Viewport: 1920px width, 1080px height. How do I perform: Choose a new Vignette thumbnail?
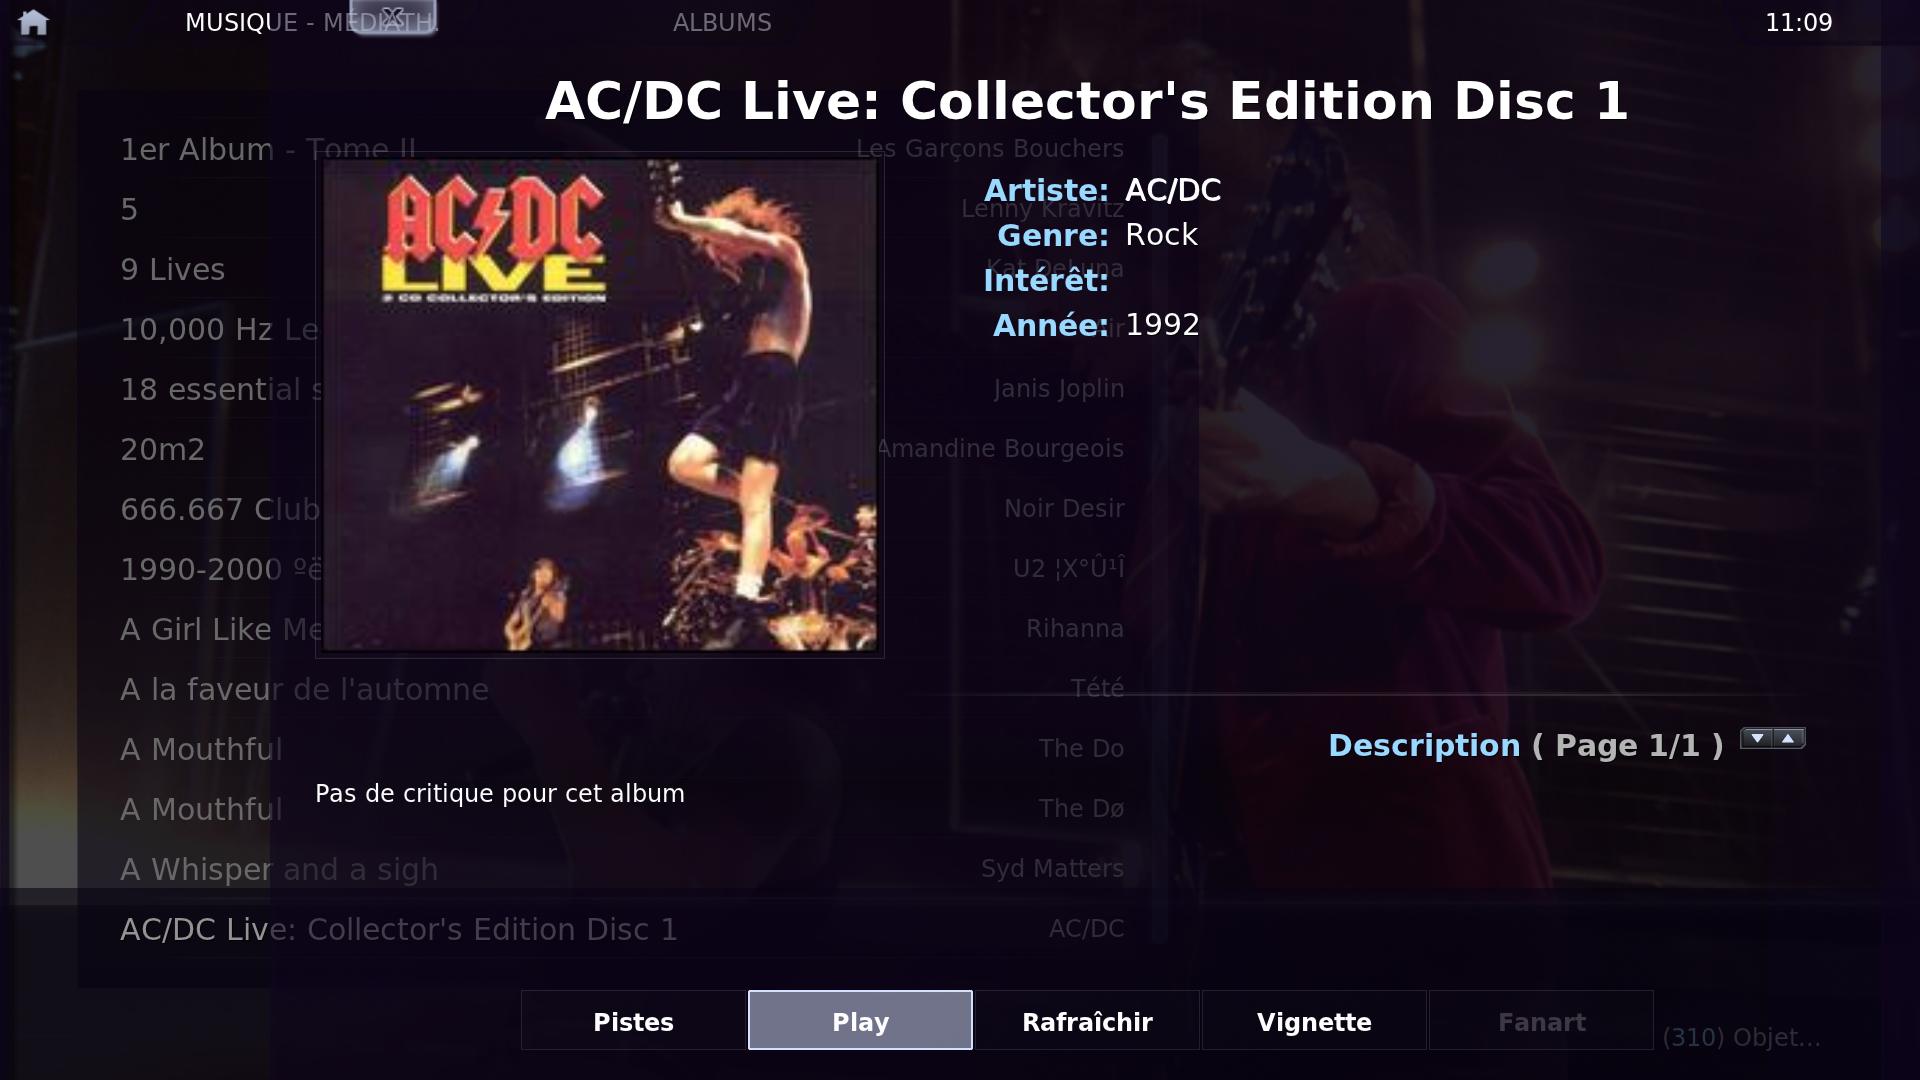[x=1314, y=1020]
